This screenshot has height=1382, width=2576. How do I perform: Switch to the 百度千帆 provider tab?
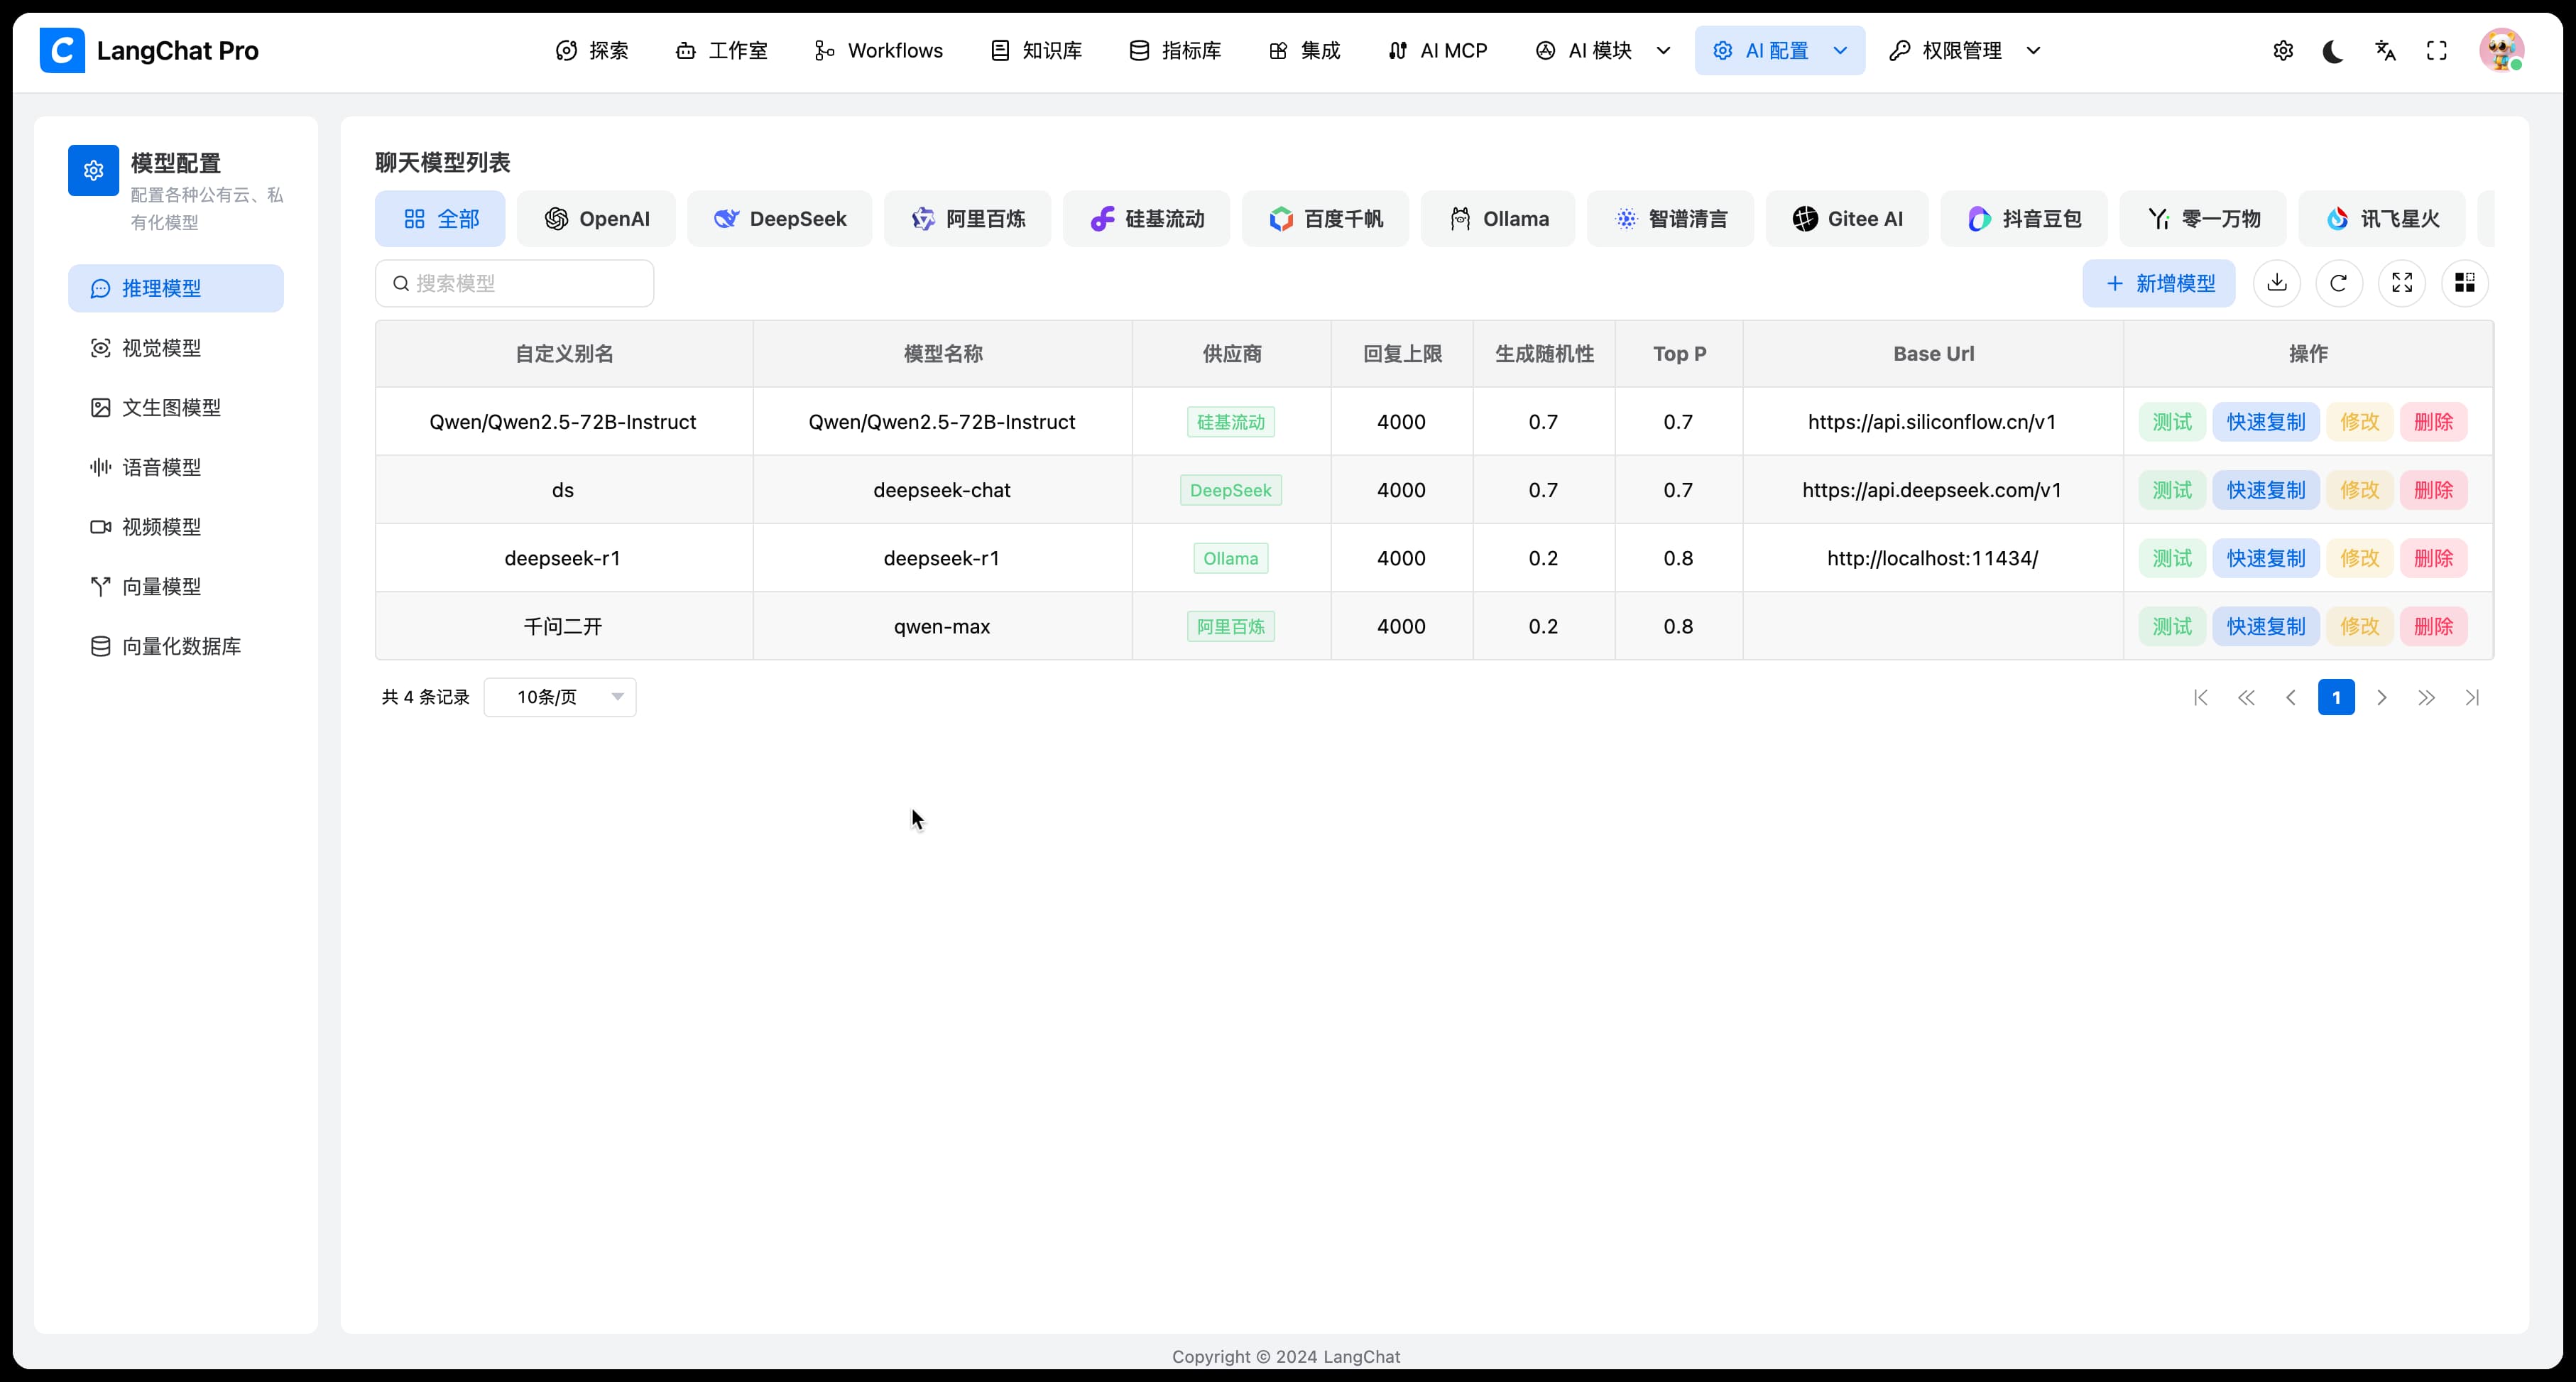[x=1325, y=218]
